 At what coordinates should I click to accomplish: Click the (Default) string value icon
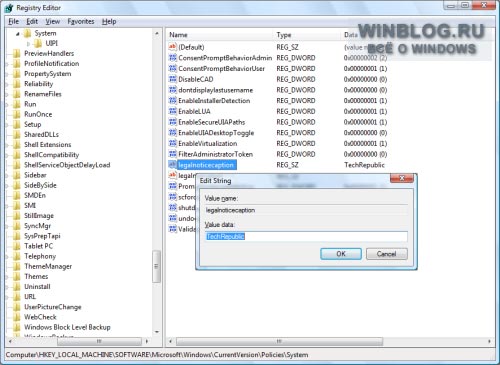point(173,47)
